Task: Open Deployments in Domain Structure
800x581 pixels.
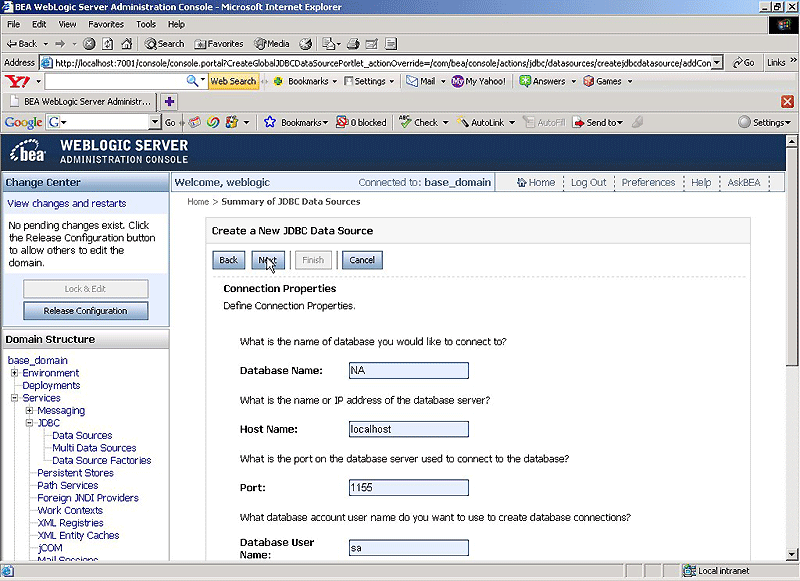Action: point(51,386)
